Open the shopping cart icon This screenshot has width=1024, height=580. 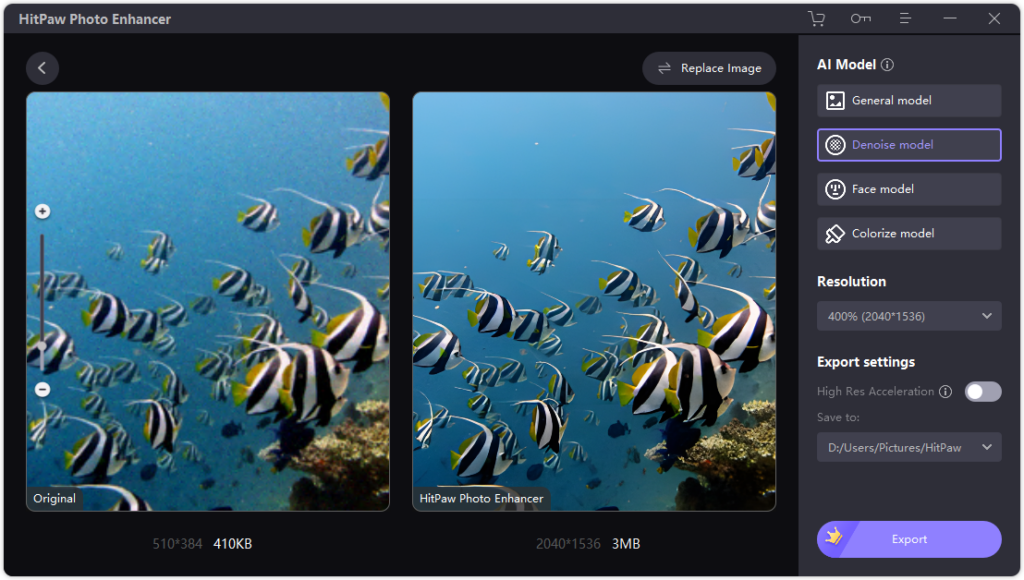click(x=816, y=19)
